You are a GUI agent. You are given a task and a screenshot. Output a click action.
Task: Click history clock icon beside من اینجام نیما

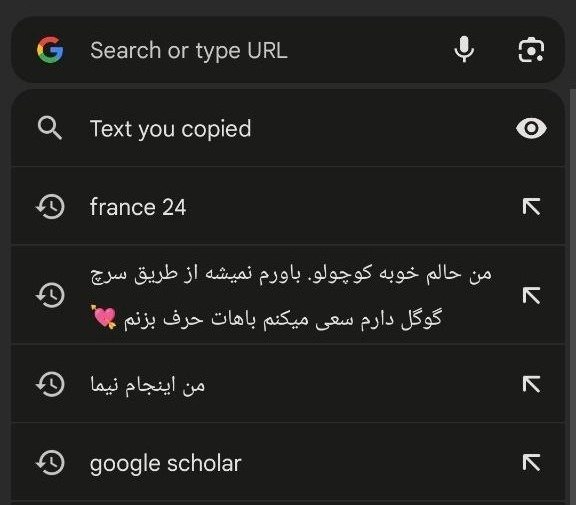tap(50, 384)
